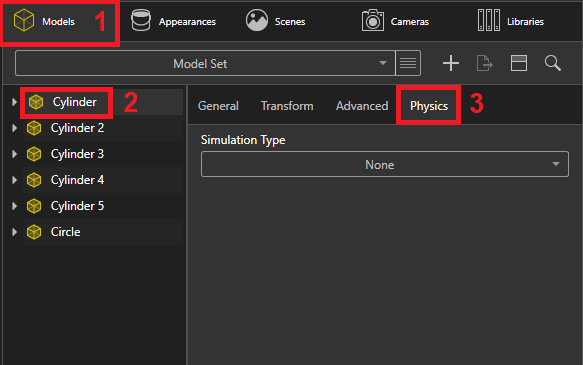Expand the Cylinder 4 node arrow
The width and height of the screenshot is (583, 365).
(14, 180)
